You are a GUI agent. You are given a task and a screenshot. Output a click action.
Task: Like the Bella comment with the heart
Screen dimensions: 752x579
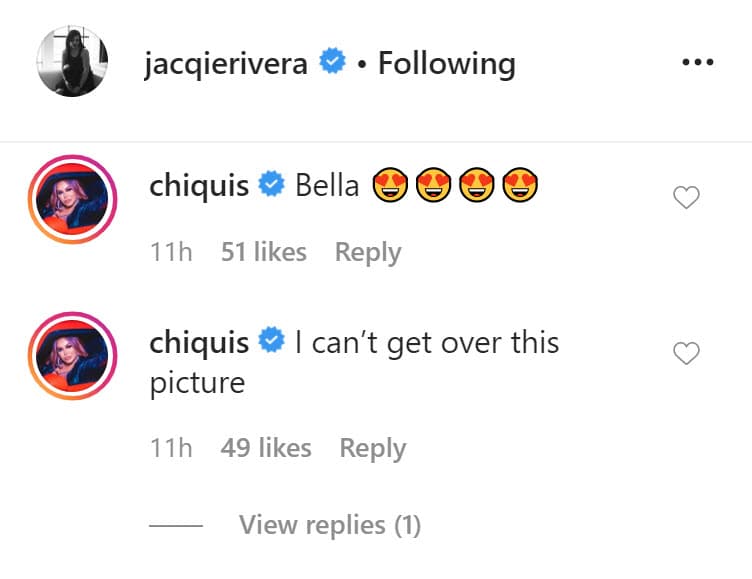click(x=686, y=198)
